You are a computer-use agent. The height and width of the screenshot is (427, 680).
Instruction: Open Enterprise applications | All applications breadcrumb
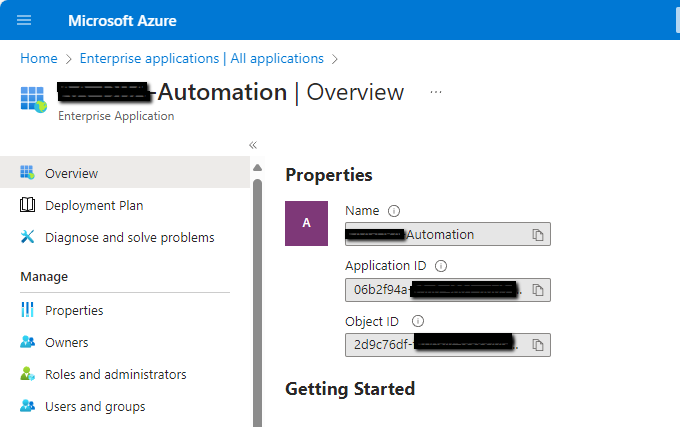pyautogui.click(x=202, y=59)
